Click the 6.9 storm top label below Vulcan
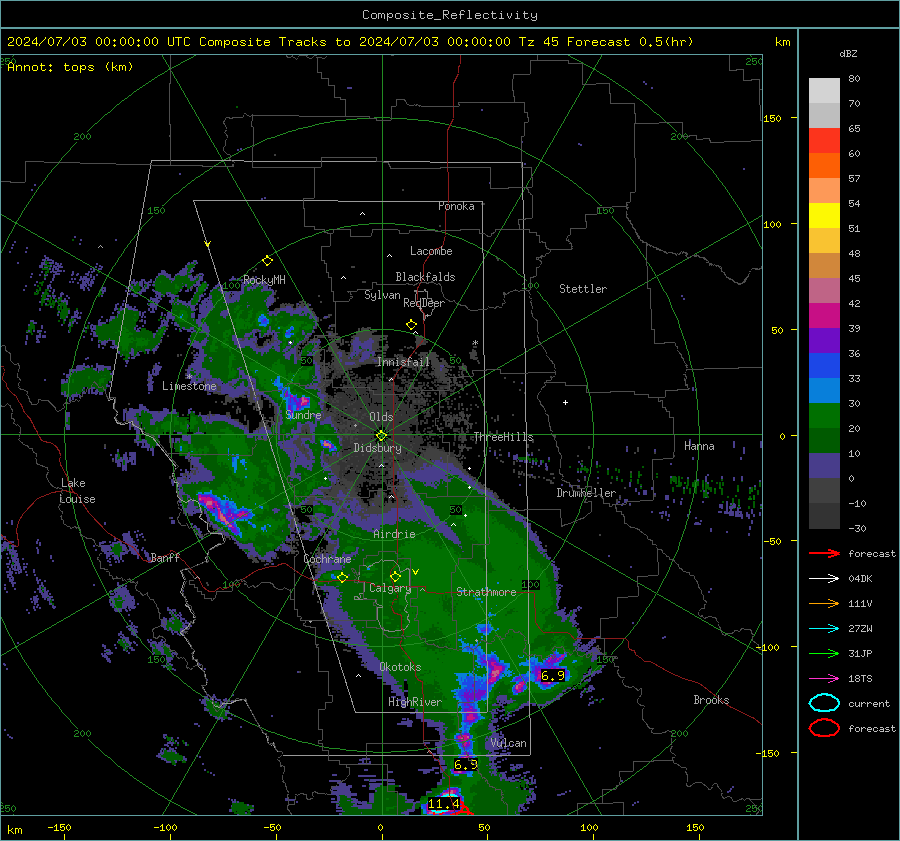Screen dimensions: 900x841 point(465,765)
